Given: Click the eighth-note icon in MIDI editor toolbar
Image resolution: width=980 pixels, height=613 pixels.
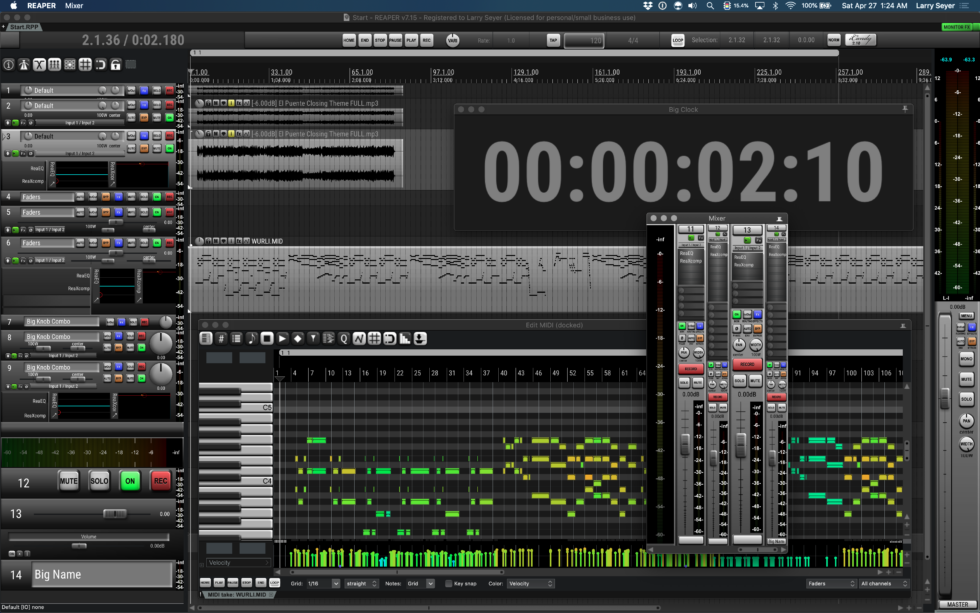Looking at the screenshot, I should [x=251, y=338].
